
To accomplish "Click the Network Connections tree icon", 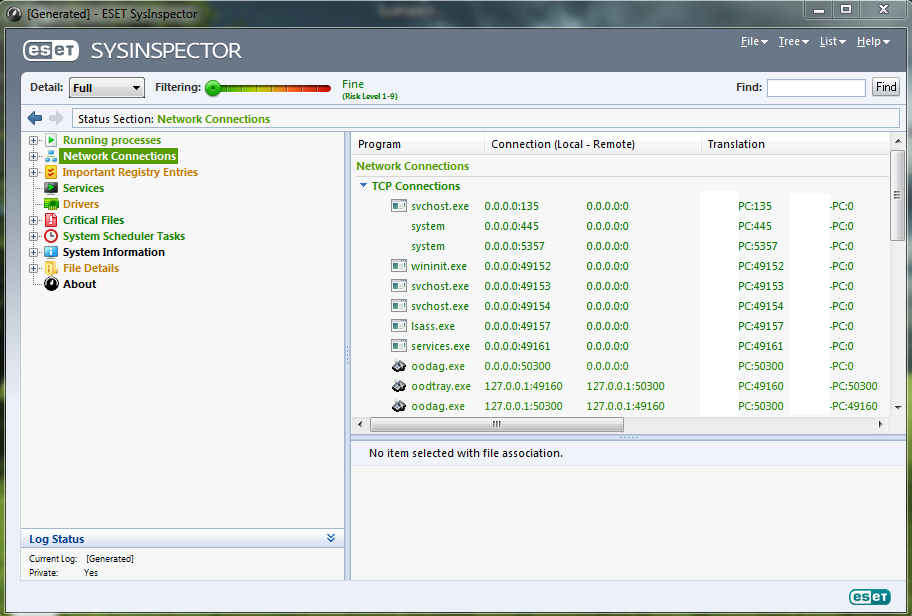I will pos(51,156).
